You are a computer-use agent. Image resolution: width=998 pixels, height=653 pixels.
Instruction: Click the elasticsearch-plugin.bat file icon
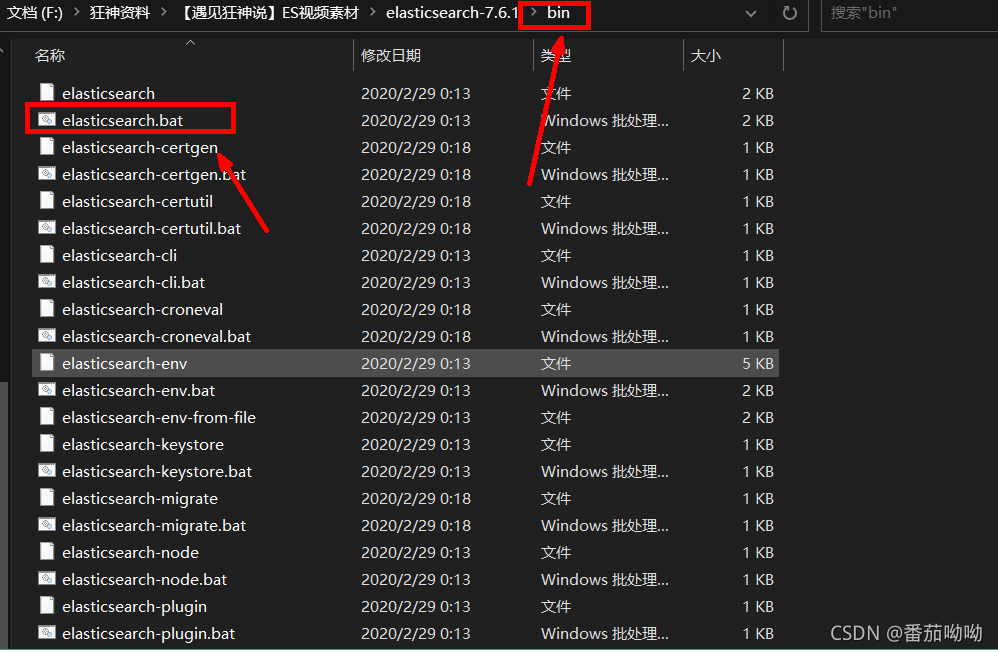[x=46, y=633]
